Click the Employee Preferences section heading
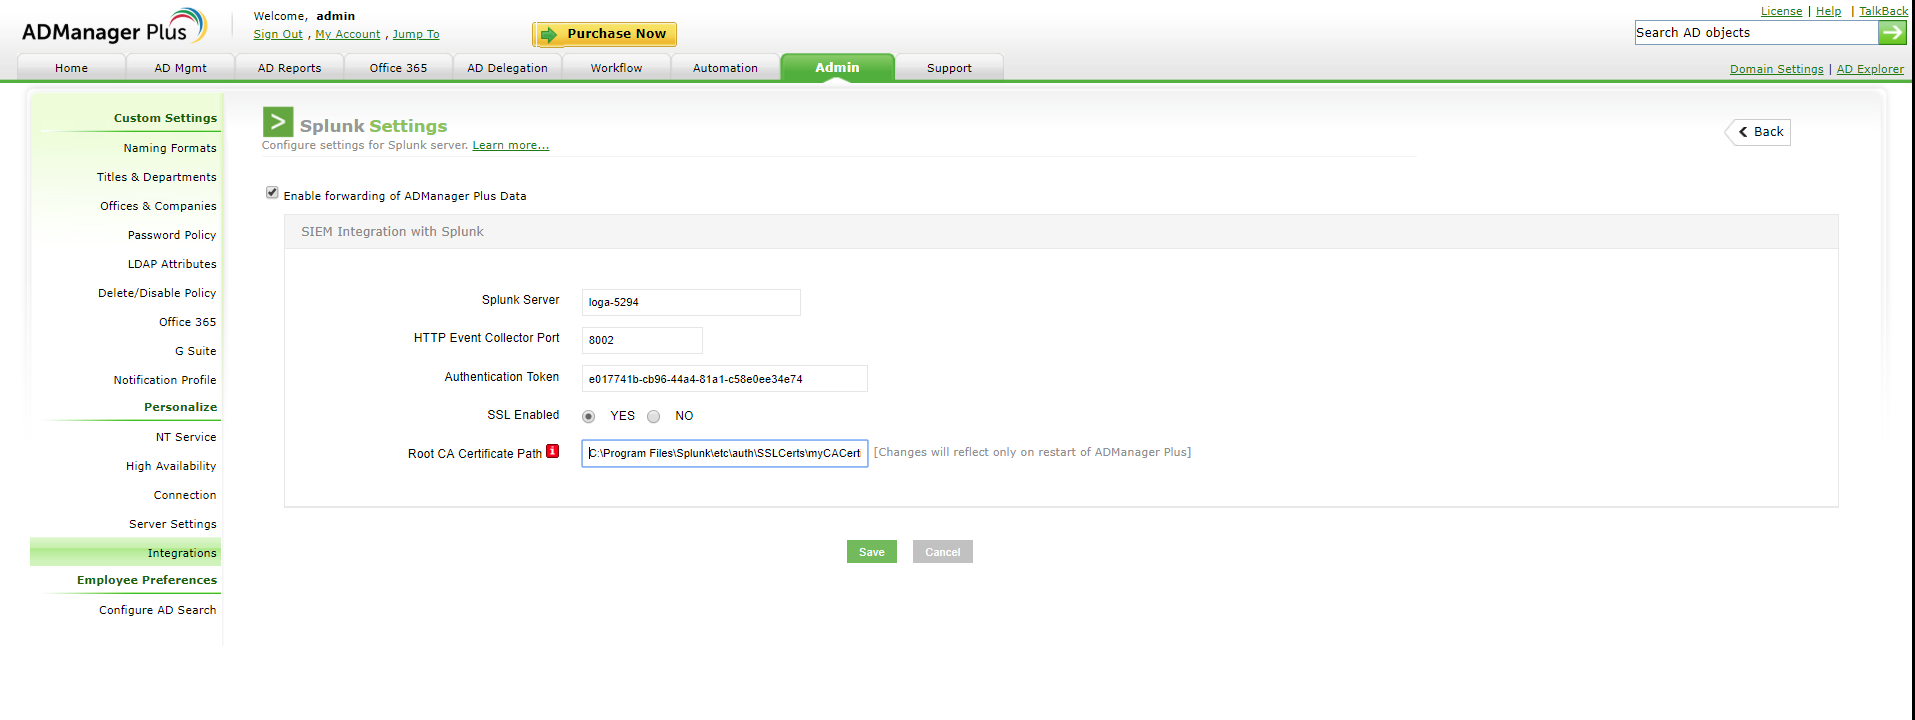The height and width of the screenshot is (720, 1915). [147, 580]
